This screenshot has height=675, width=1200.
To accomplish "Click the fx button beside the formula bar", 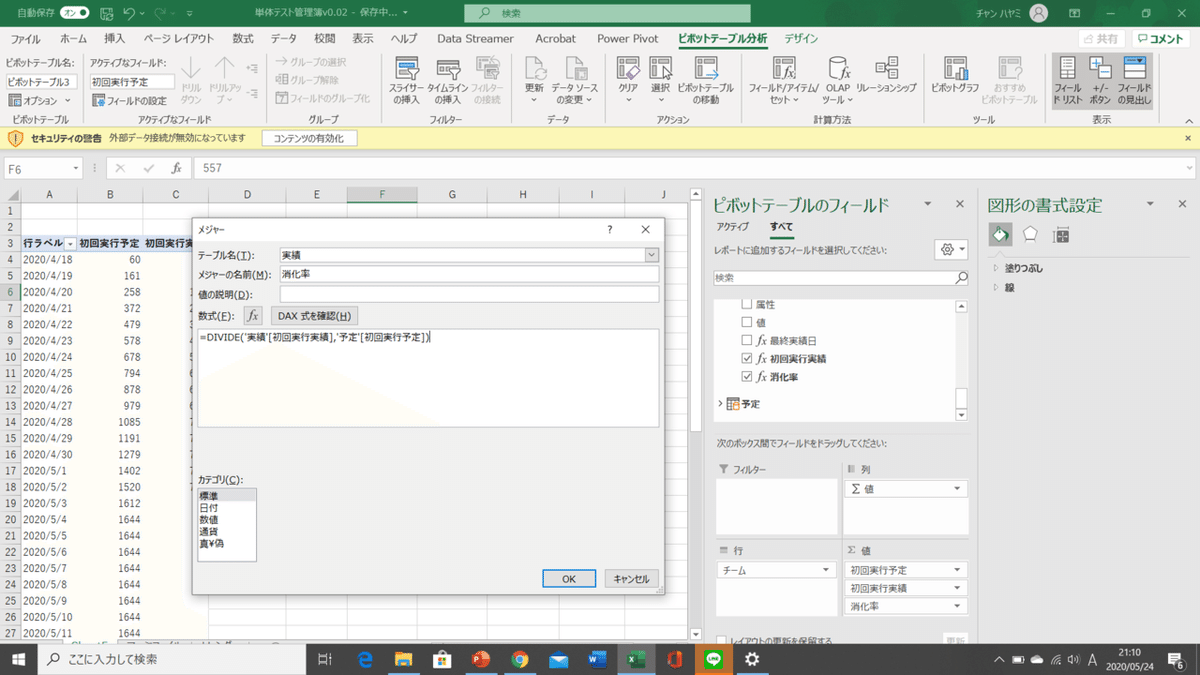I will (176, 169).
